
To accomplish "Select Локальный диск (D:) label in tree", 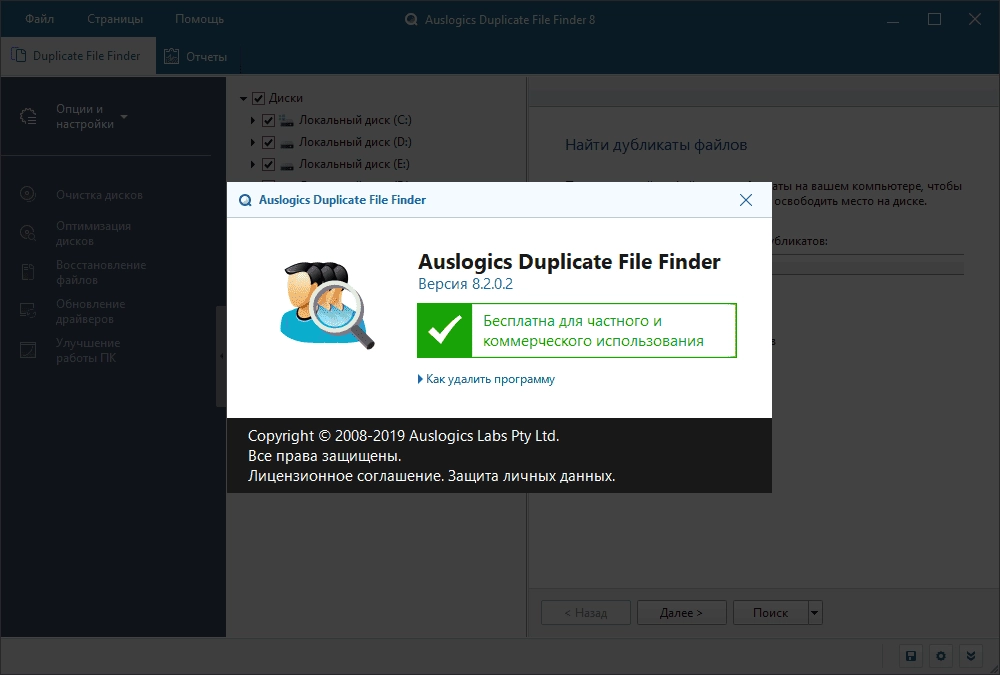I will click(x=355, y=142).
